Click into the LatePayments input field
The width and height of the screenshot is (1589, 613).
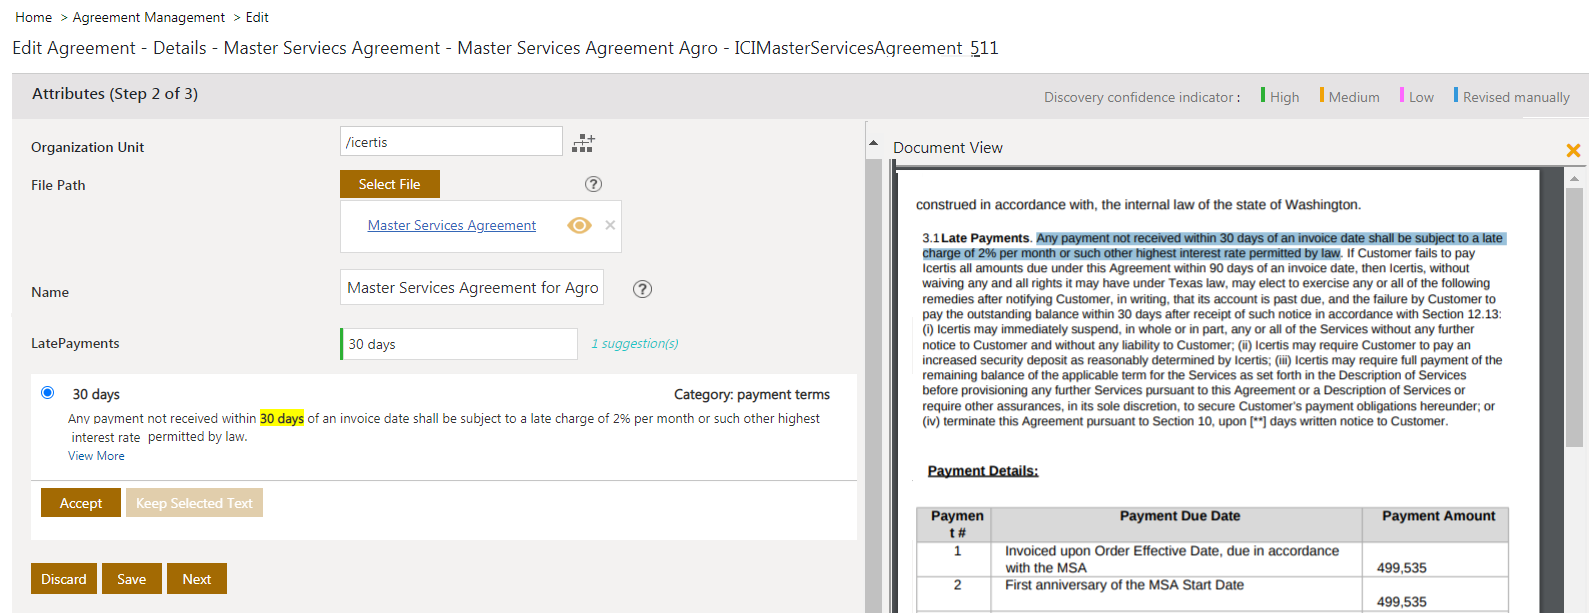coord(459,344)
